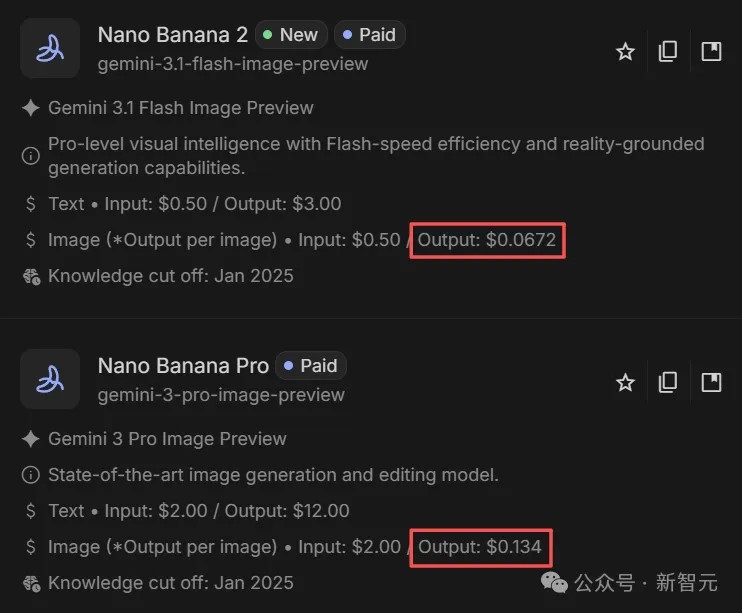Copy the Nano Banana 2 model ID
The image size is (742, 613).
pos(668,51)
